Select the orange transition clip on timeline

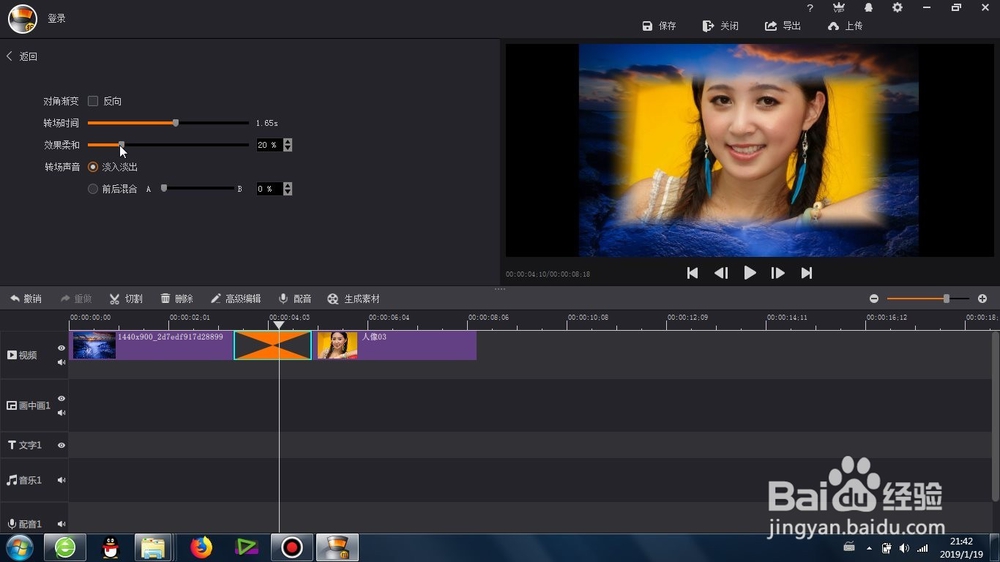pos(273,345)
